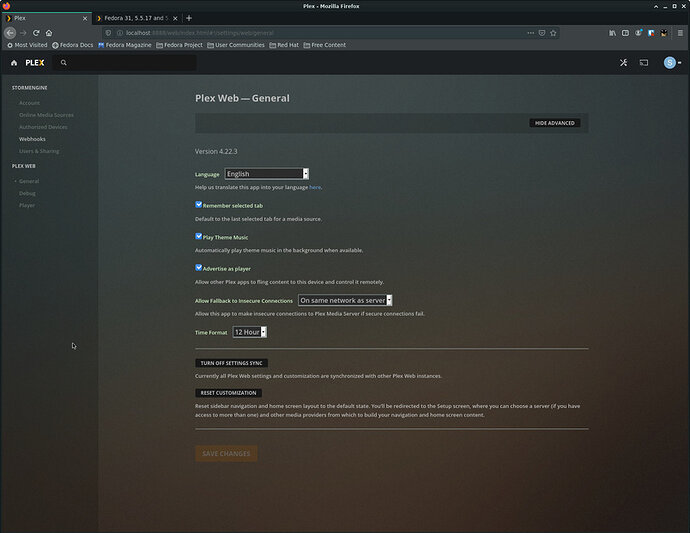
Task: Open the Time Format dropdown
Action: click(x=250, y=332)
